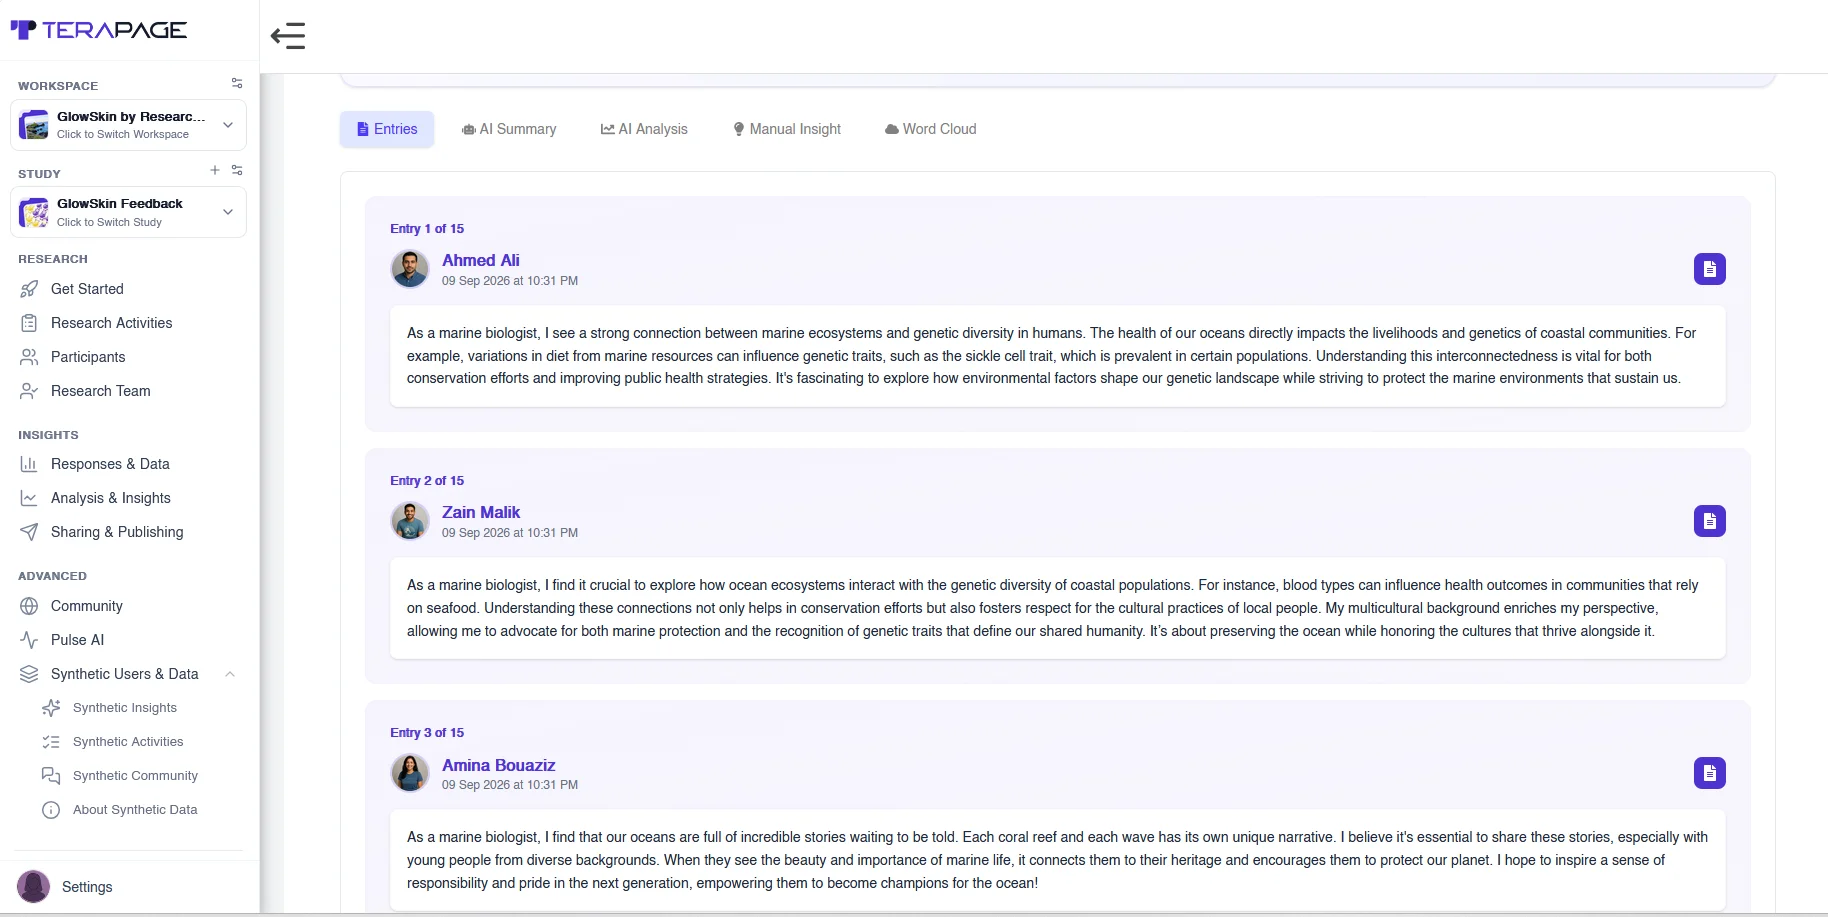Click the Research Team person icon
Viewport: 1828px width, 917px height.
click(29, 391)
